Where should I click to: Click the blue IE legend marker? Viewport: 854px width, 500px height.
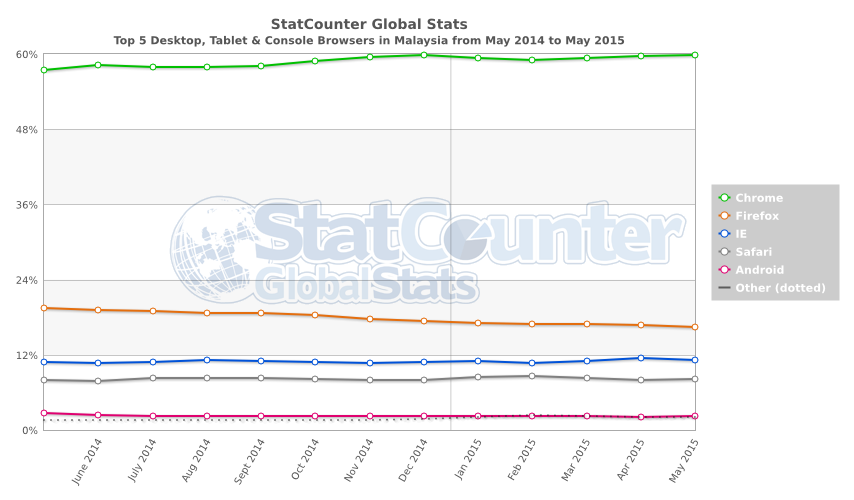click(x=725, y=234)
